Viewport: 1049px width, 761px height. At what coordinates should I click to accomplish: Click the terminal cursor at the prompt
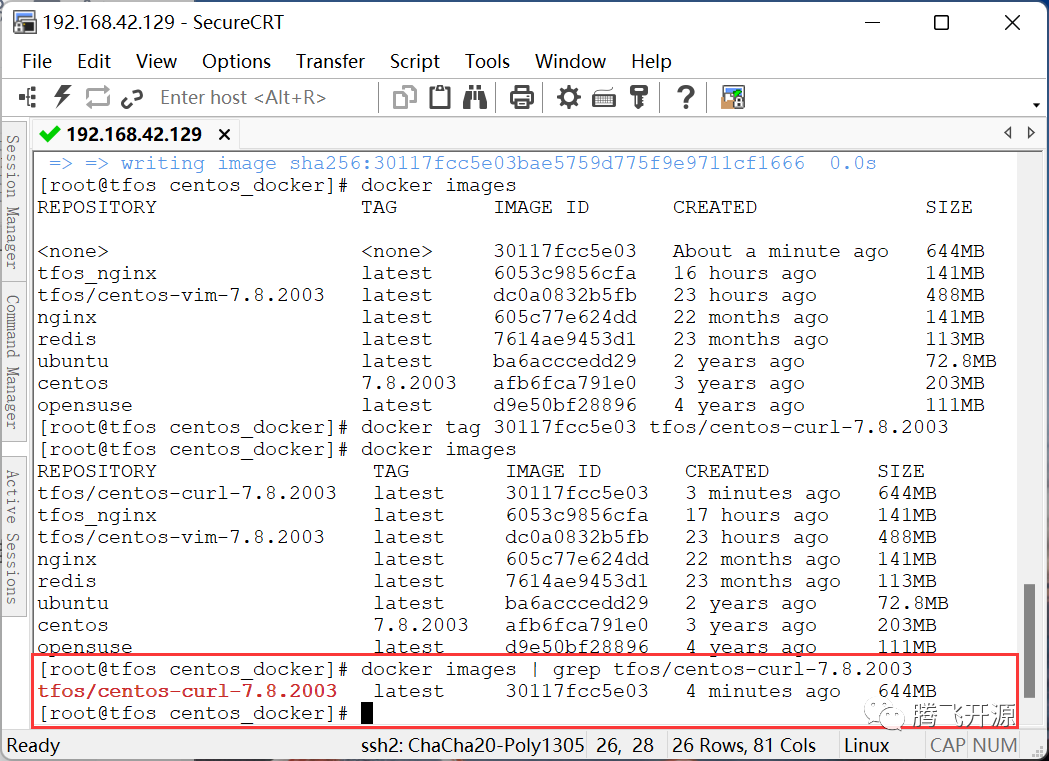[367, 713]
